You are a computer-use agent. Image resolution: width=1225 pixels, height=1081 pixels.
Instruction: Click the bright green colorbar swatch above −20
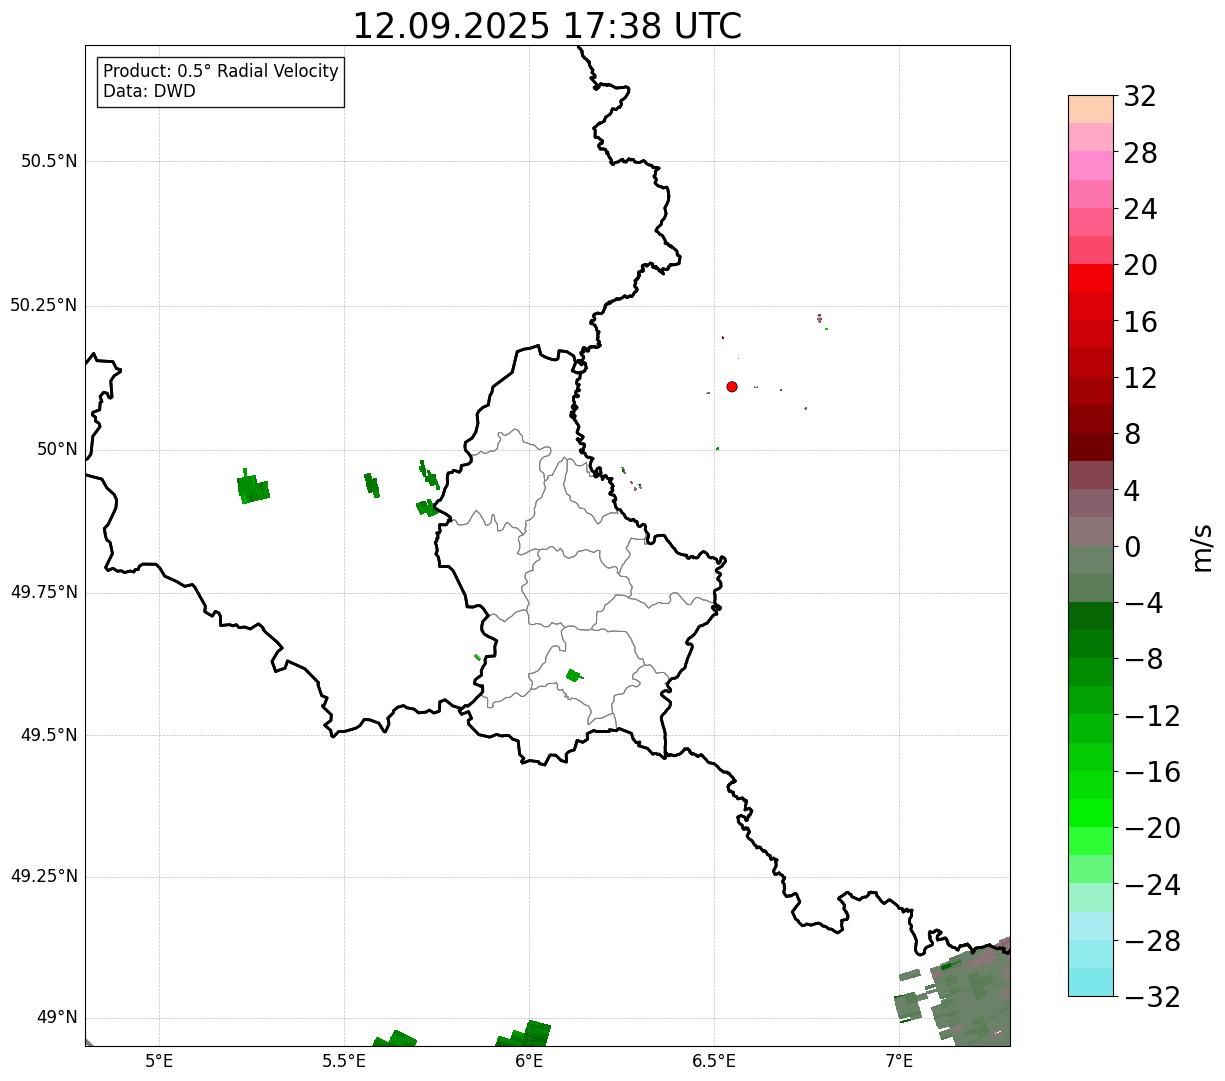tap(1091, 813)
